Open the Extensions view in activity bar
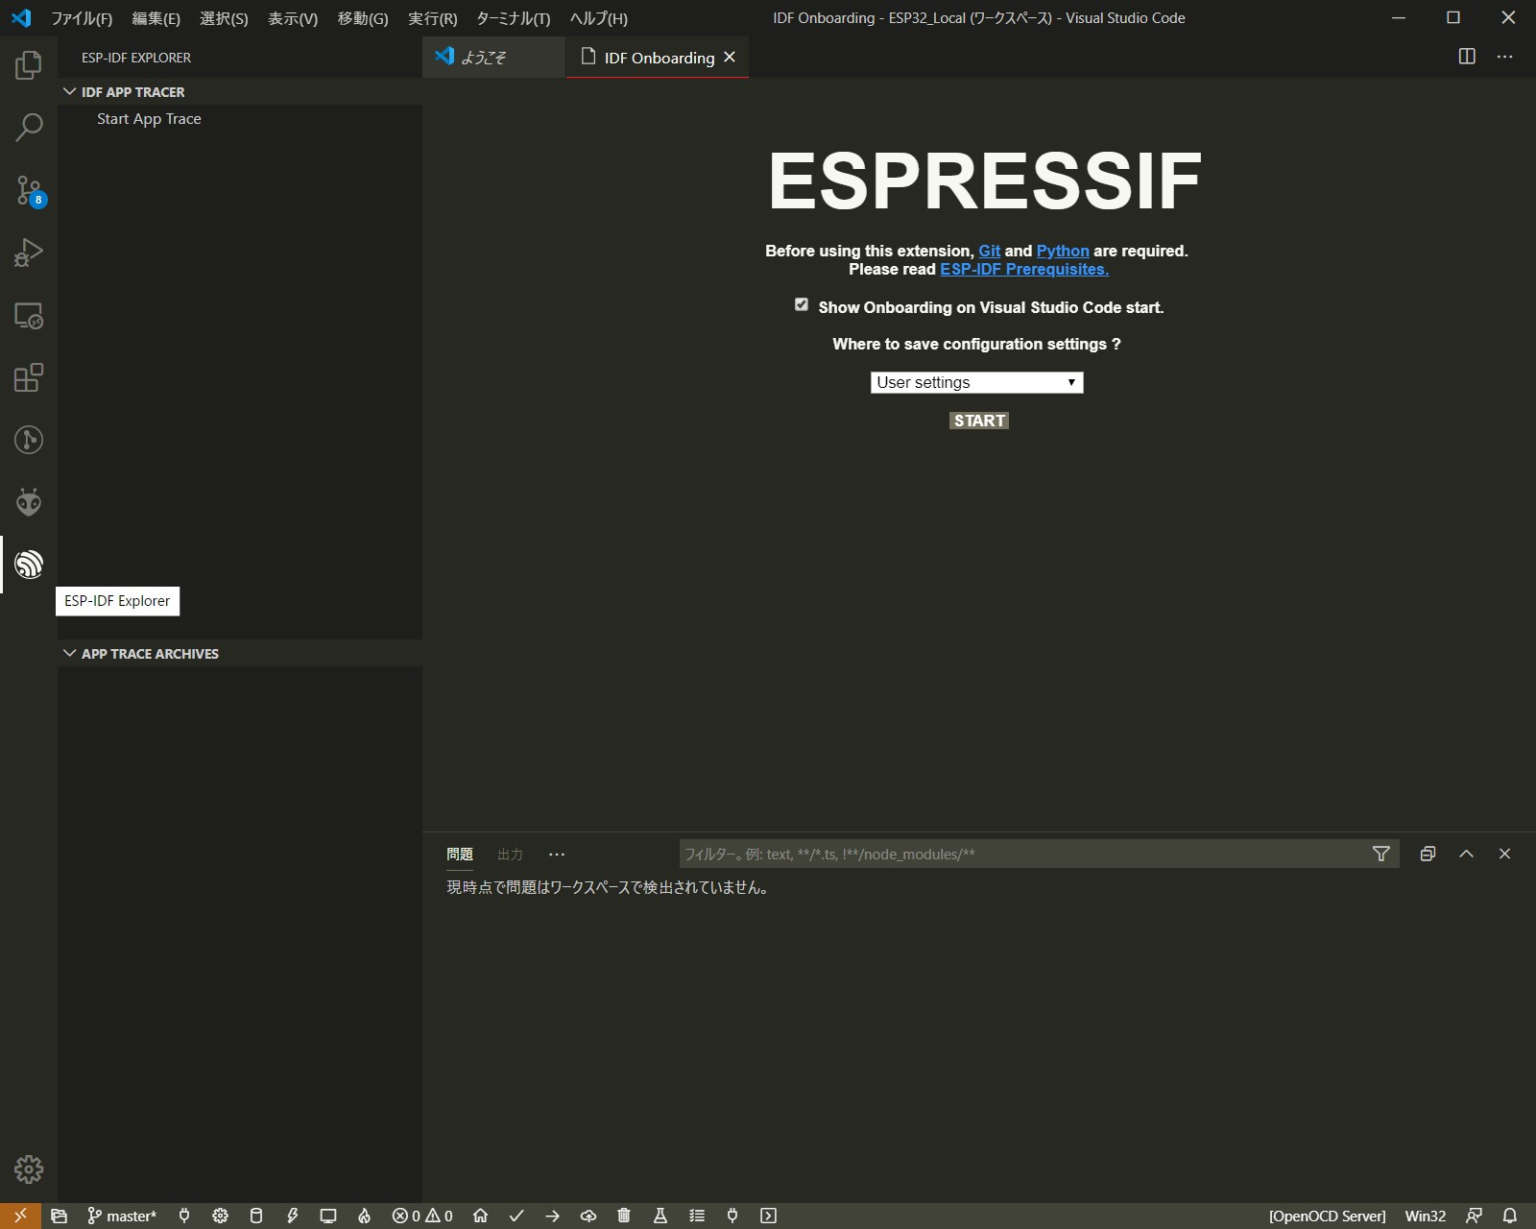The width and height of the screenshot is (1536, 1229). pyautogui.click(x=29, y=377)
